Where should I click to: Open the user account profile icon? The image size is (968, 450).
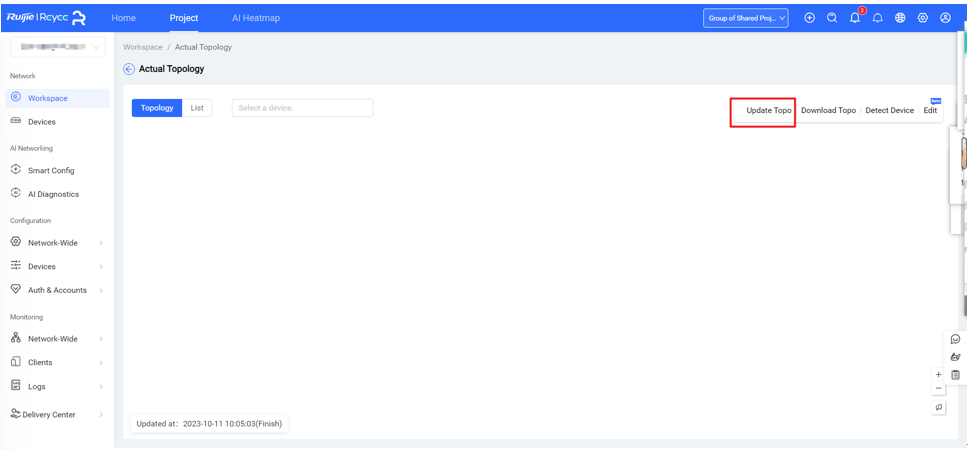tap(945, 18)
